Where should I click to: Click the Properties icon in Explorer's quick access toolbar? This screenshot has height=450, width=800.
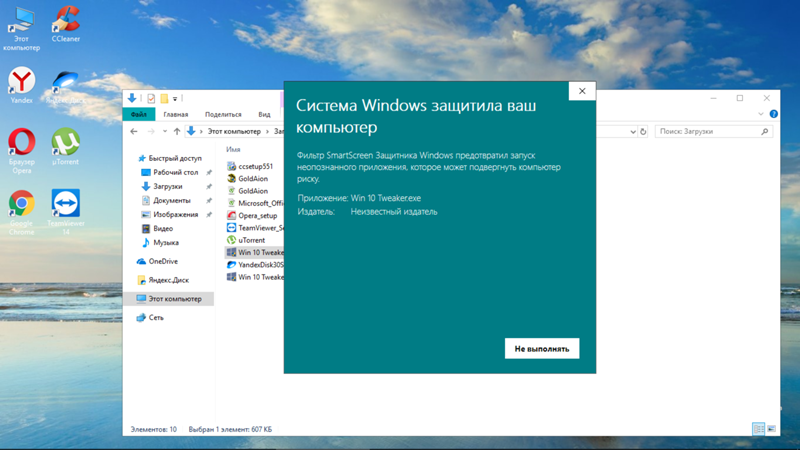[151, 98]
